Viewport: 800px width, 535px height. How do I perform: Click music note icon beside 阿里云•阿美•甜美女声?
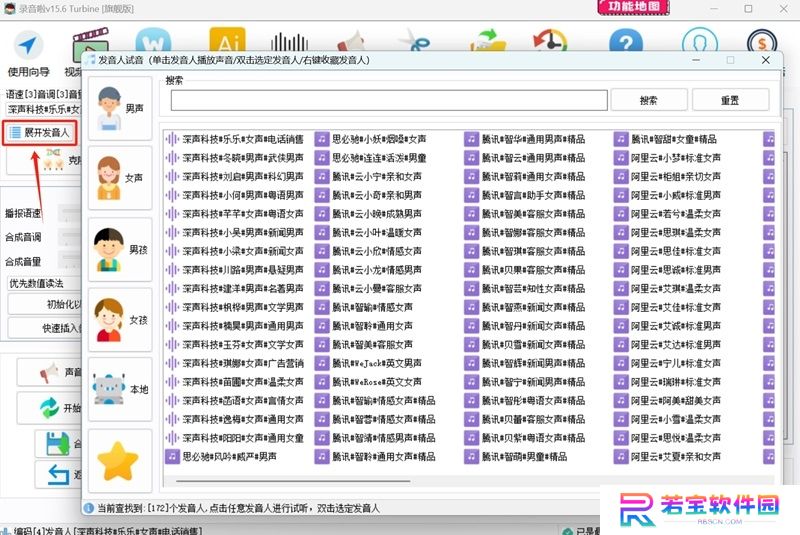click(x=620, y=400)
